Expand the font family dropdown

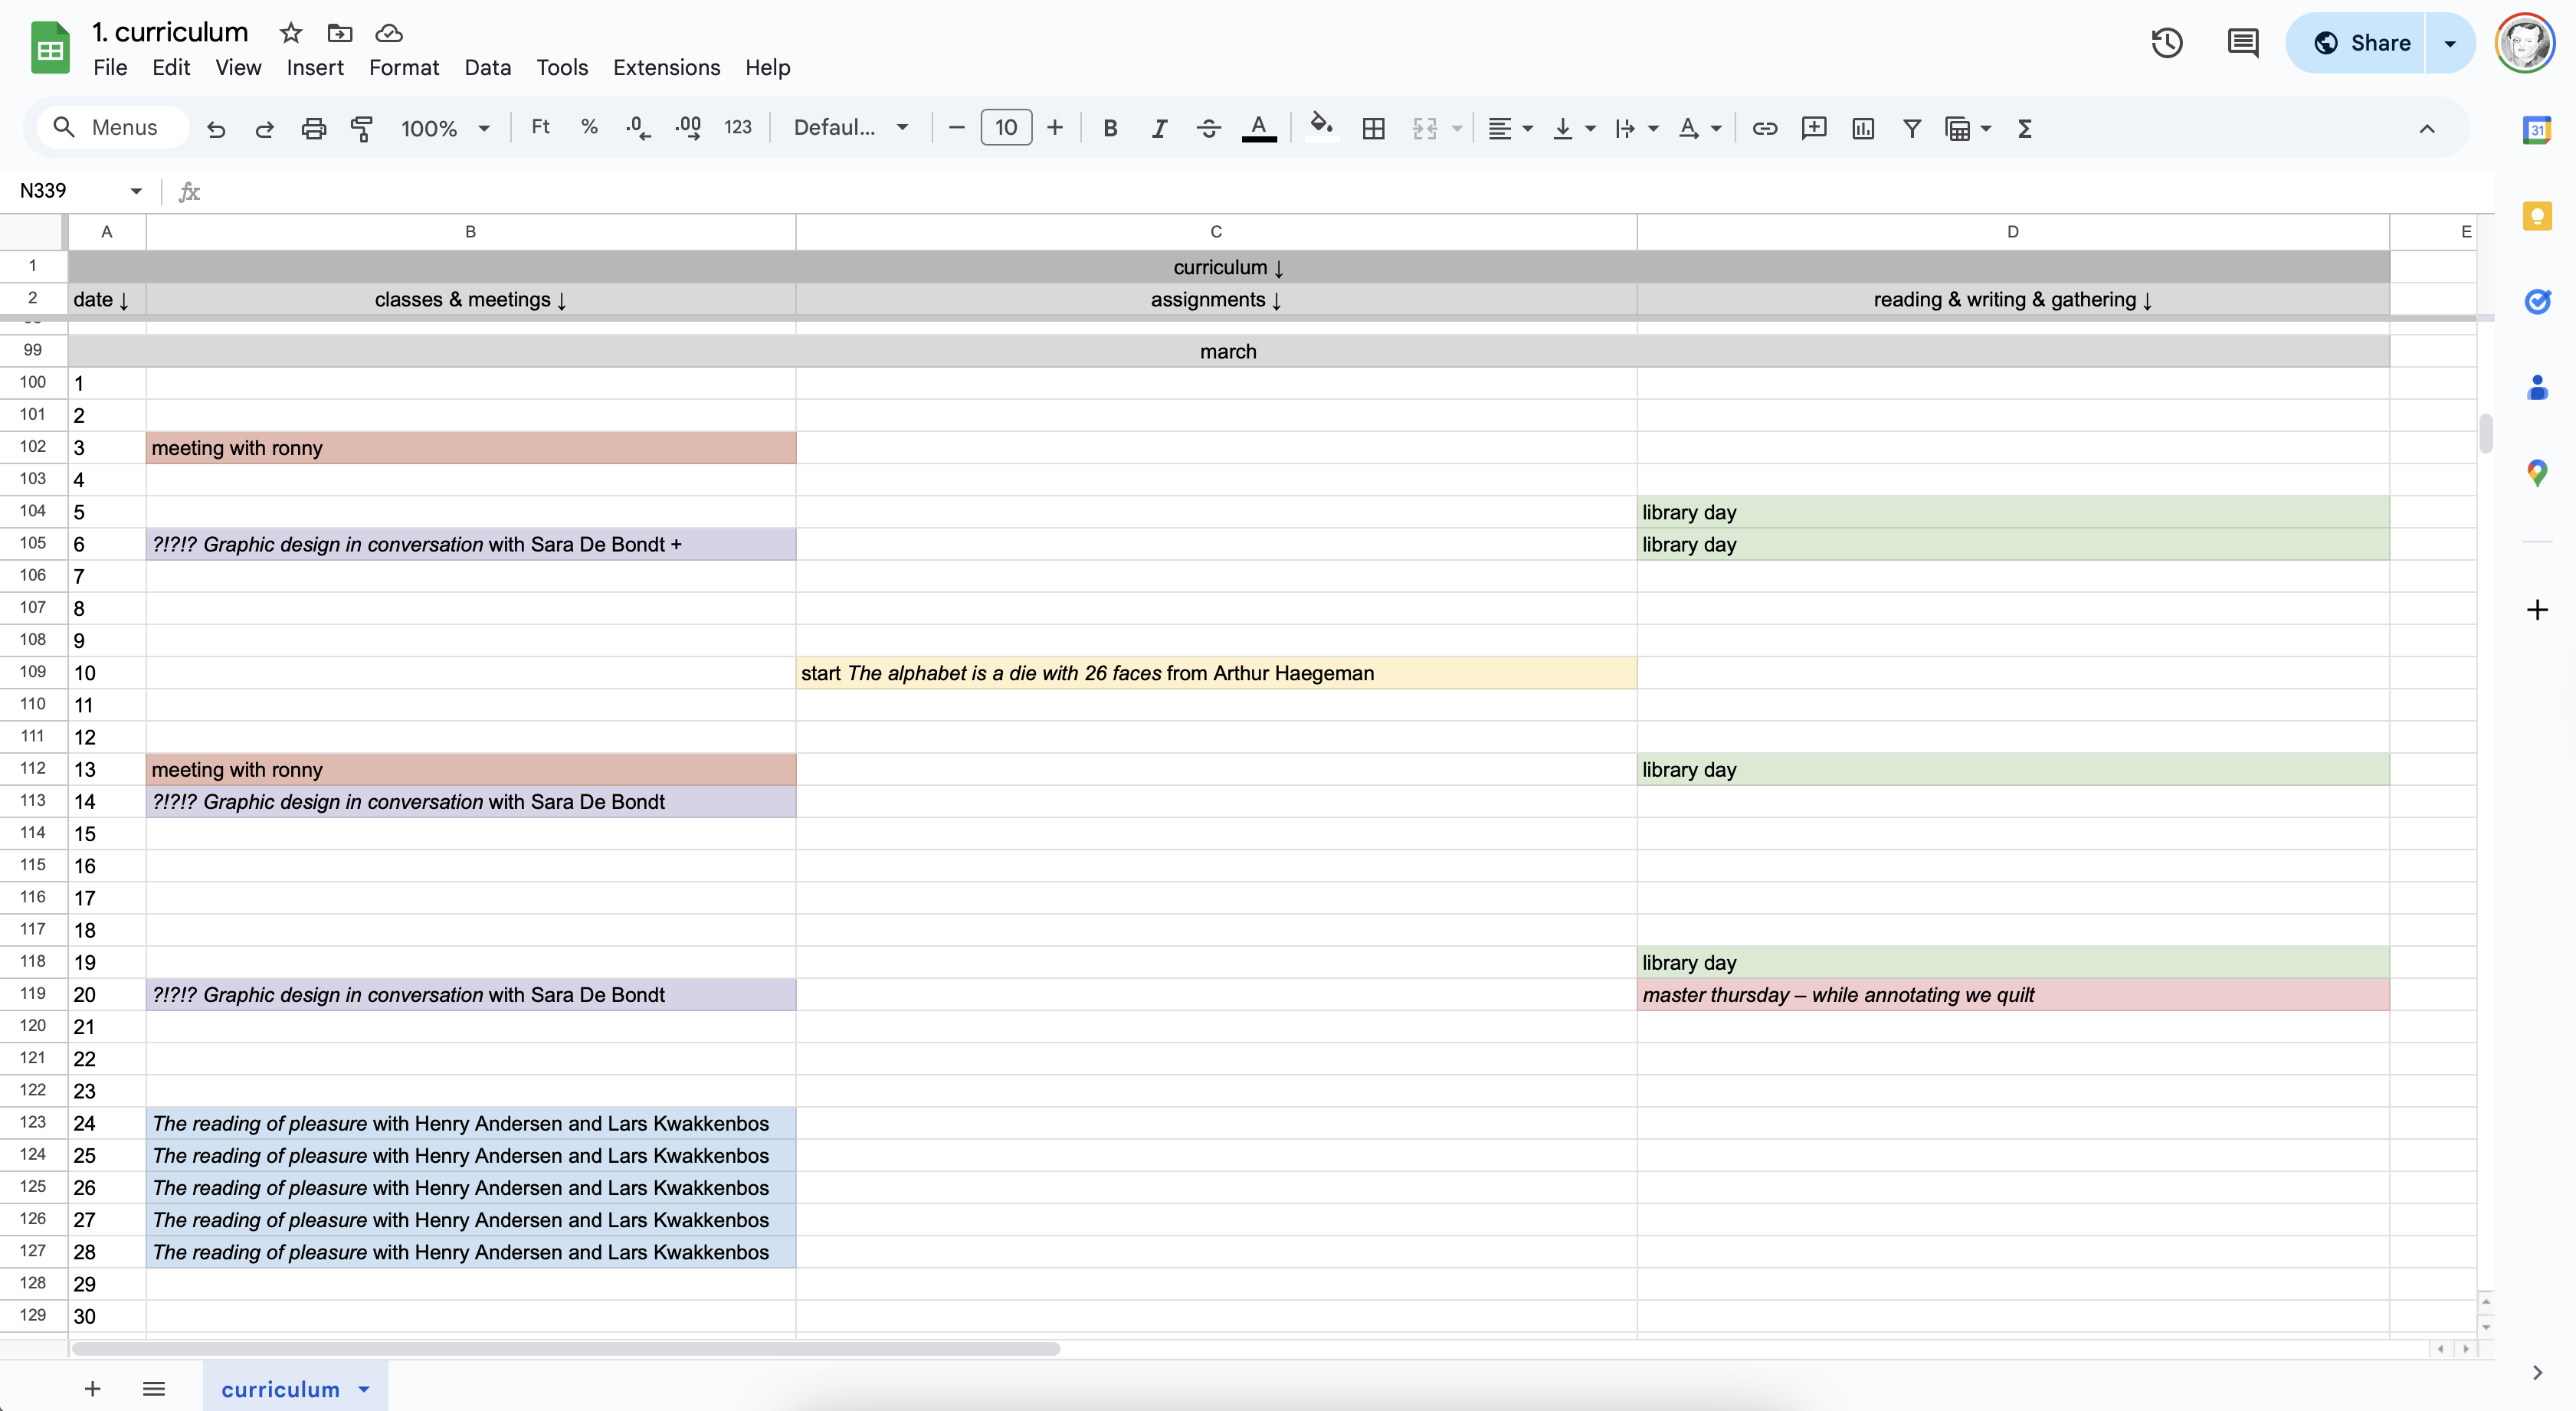(850, 128)
